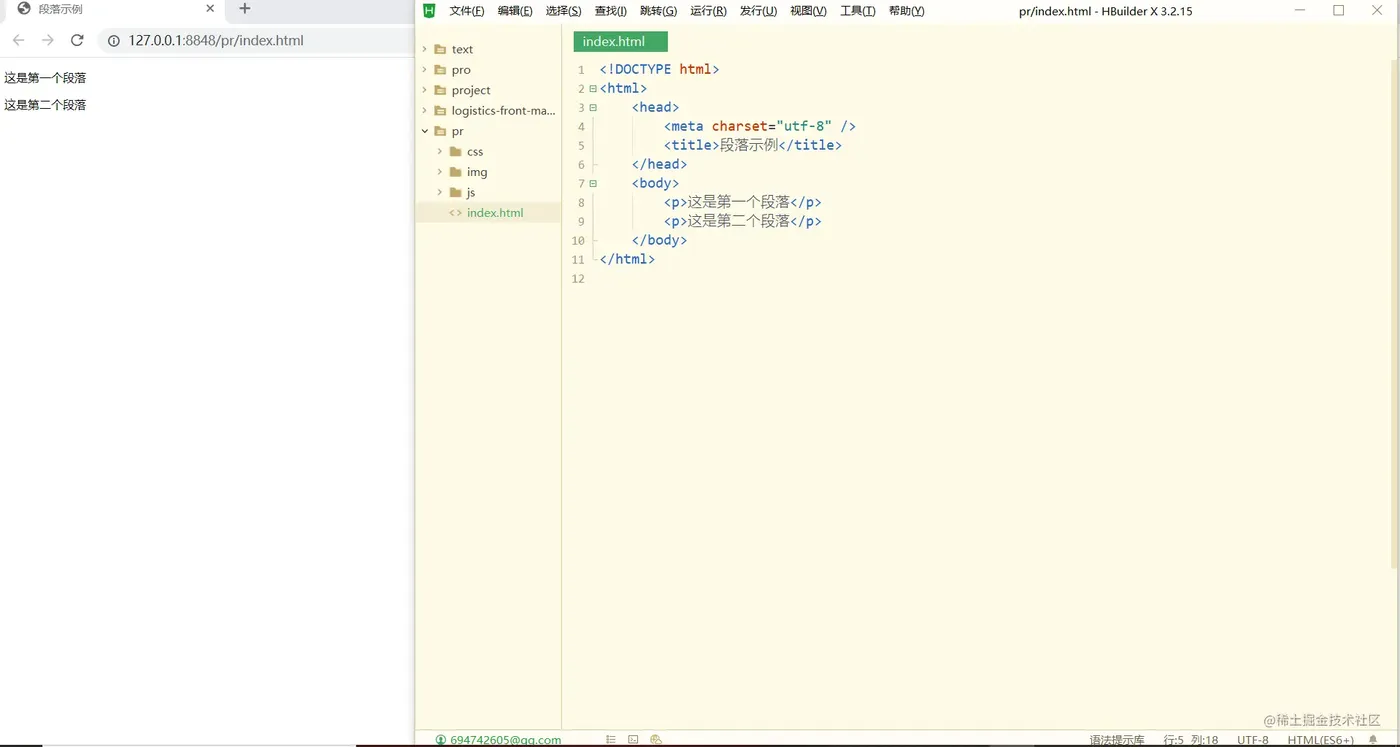Fold the head block on line 3

click(593, 107)
